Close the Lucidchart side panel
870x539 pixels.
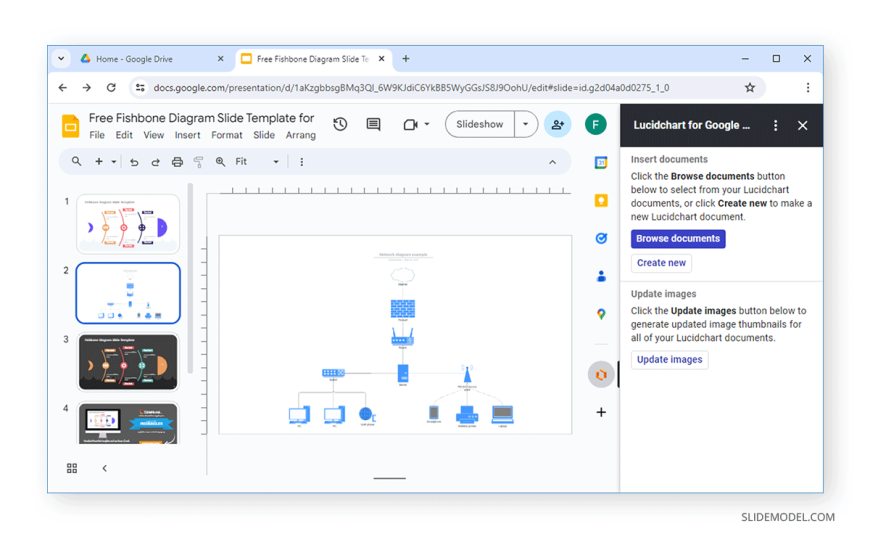802,125
